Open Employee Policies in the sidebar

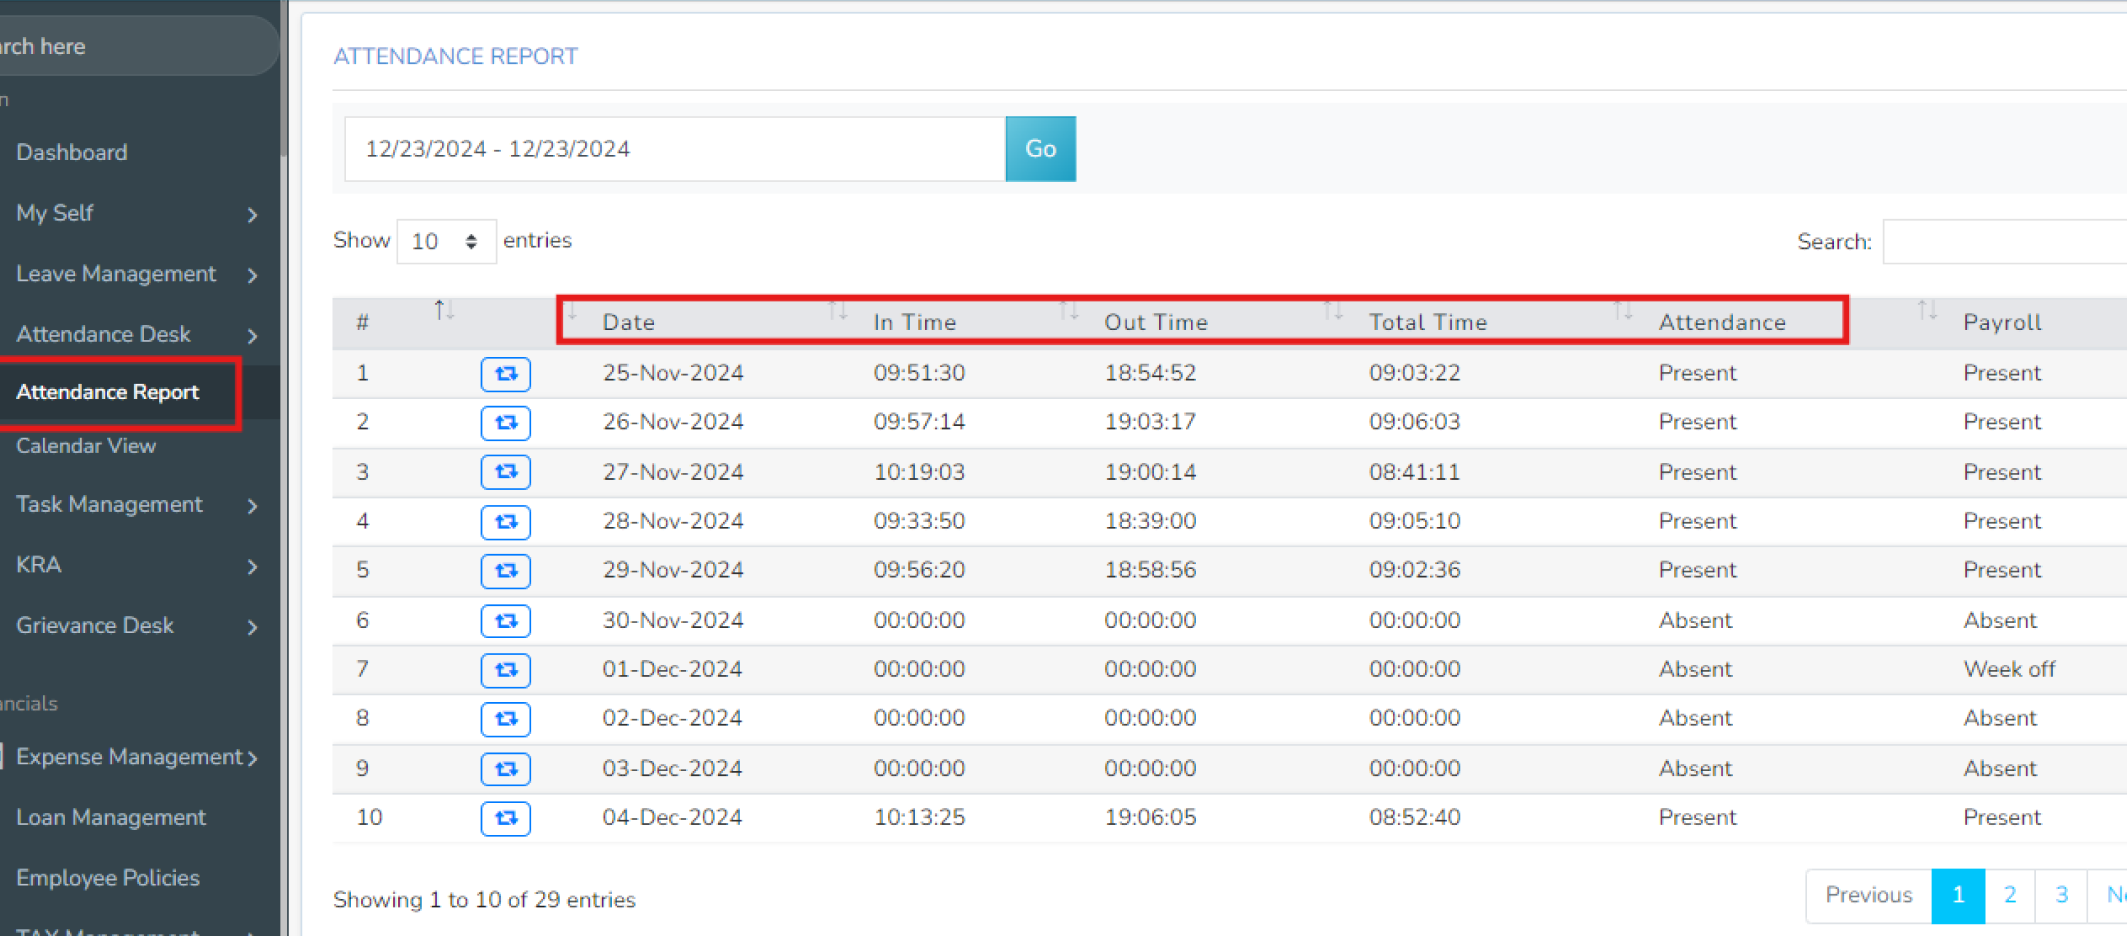click(108, 878)
